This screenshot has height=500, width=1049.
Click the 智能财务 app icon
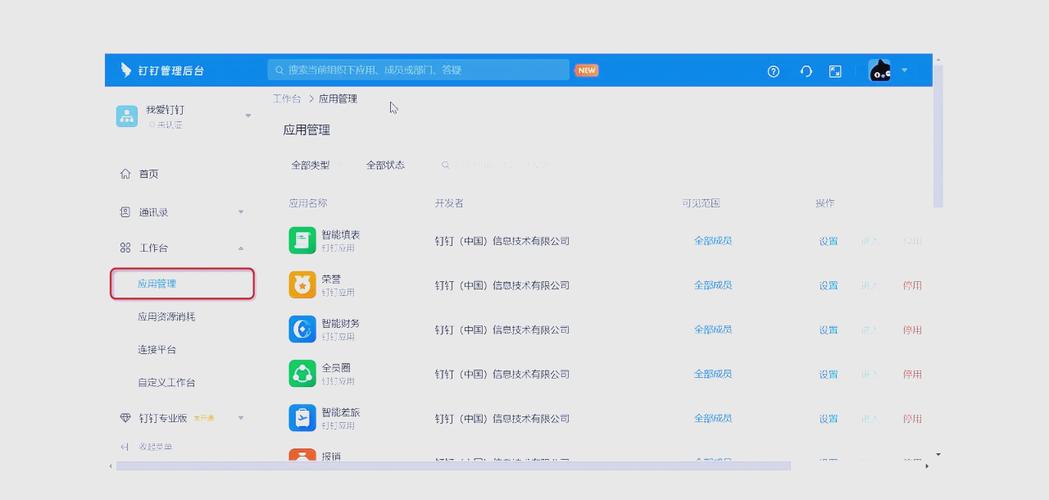(302, 329)
